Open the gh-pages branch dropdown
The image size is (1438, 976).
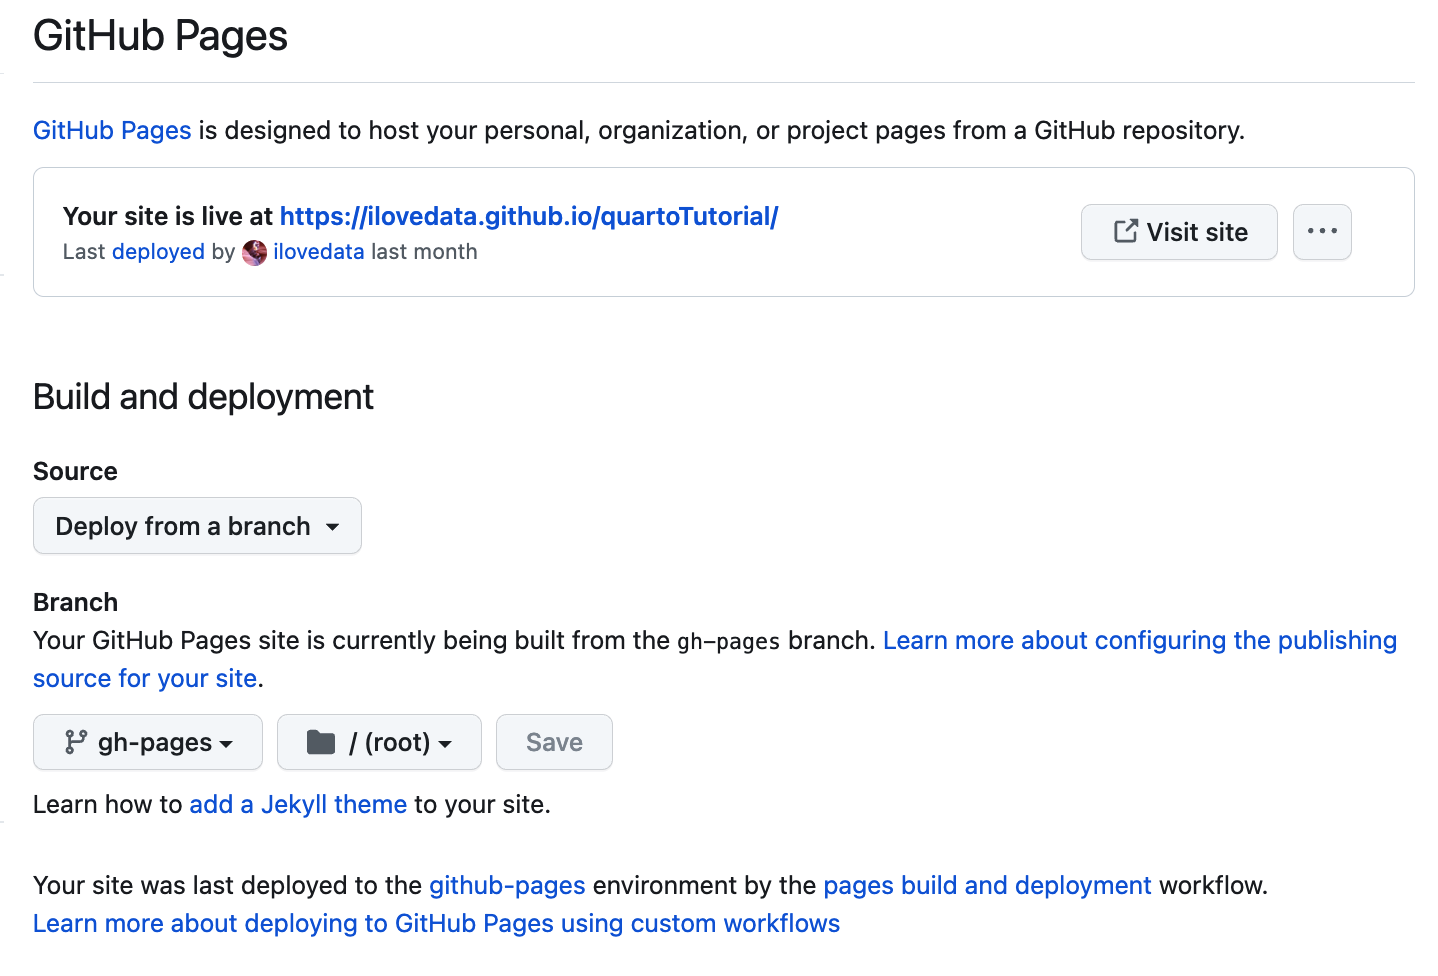pyautogui.click(x=148, y=742)
